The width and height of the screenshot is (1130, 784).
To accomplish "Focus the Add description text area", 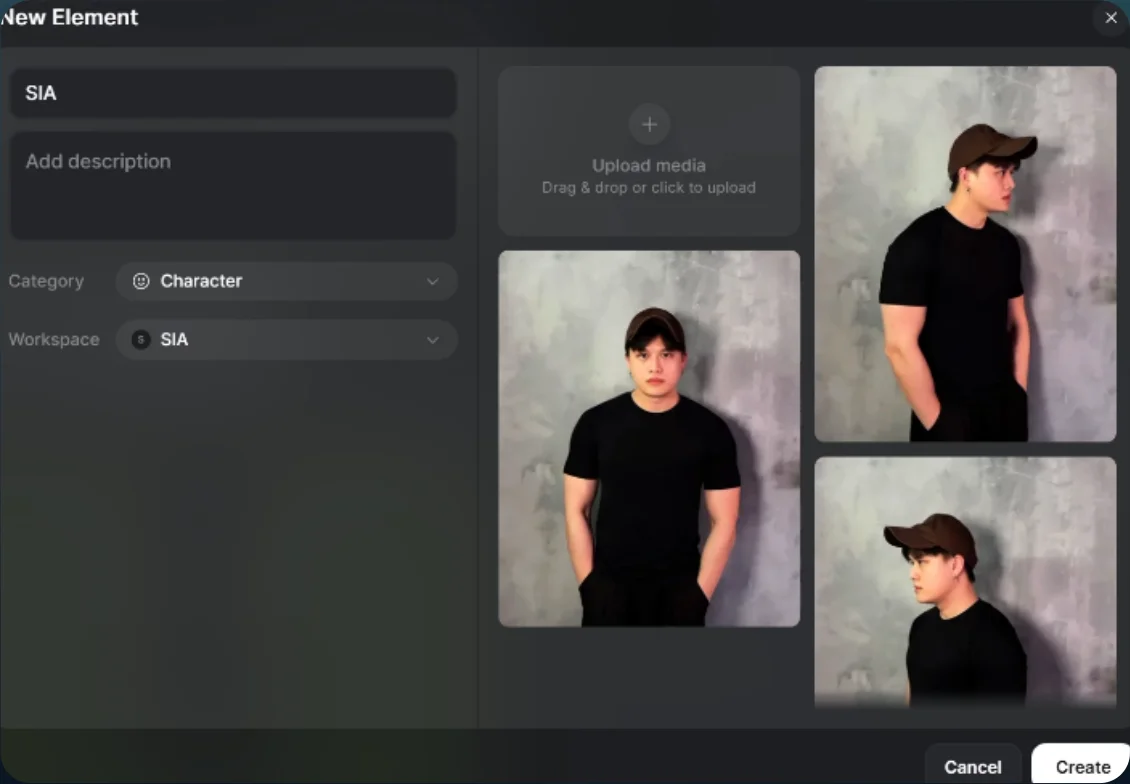I will [x=233, y=185].
